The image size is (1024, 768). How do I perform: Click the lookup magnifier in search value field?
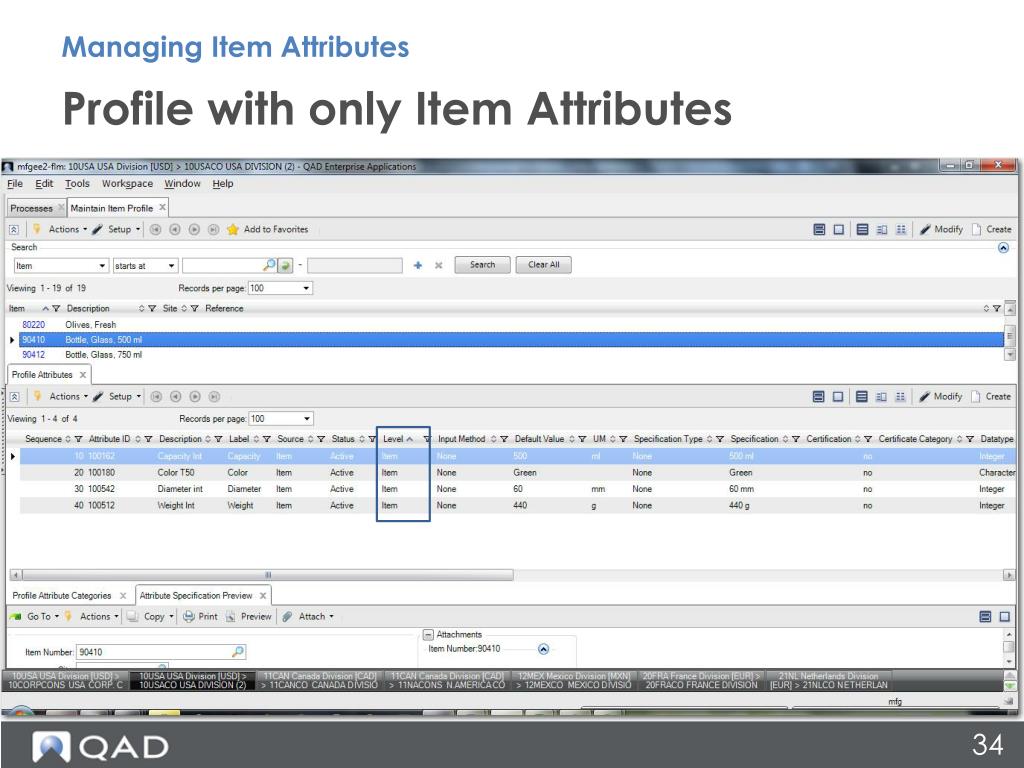coord(268,264)
